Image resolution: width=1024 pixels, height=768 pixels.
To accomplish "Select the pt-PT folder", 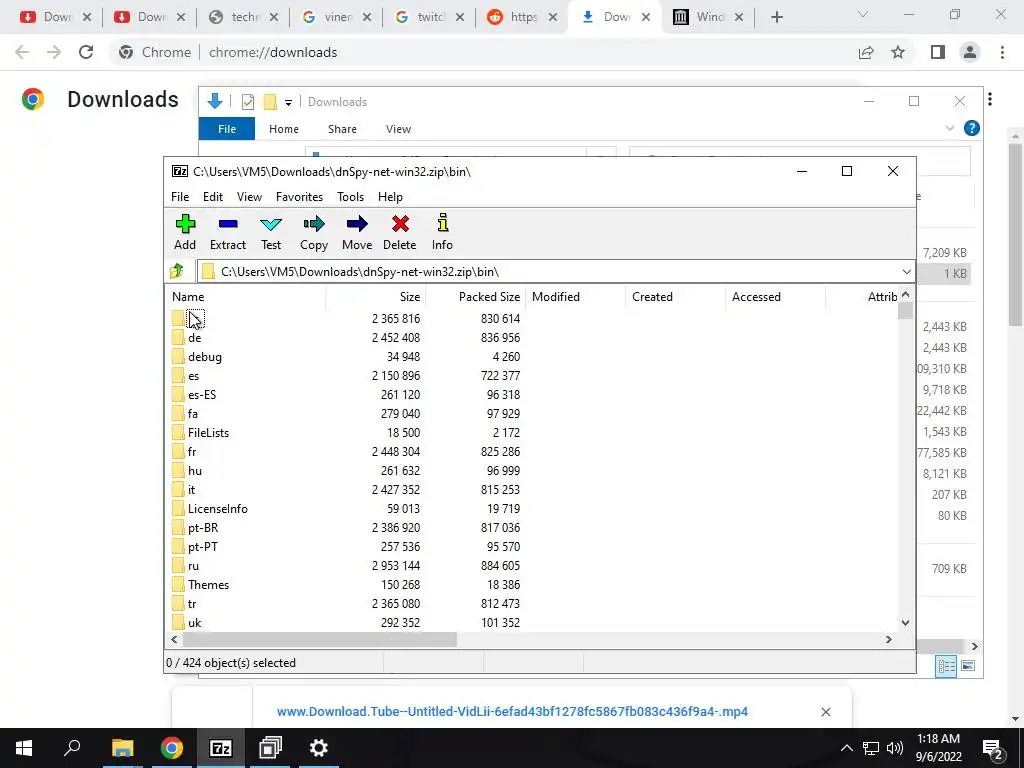I will coord(202,547).
